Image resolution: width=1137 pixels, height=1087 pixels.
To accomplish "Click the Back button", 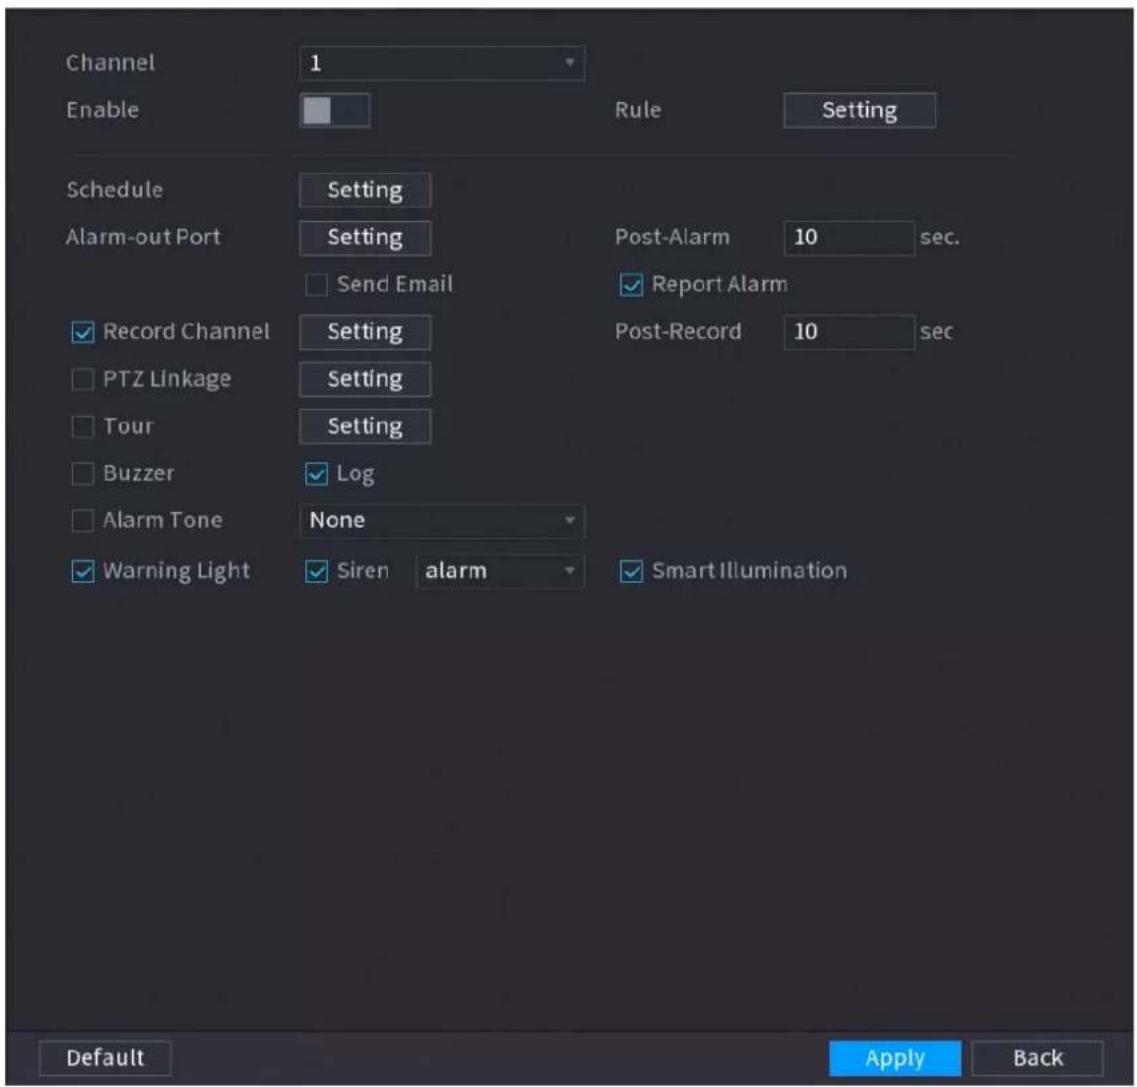I will 1038,1059.
